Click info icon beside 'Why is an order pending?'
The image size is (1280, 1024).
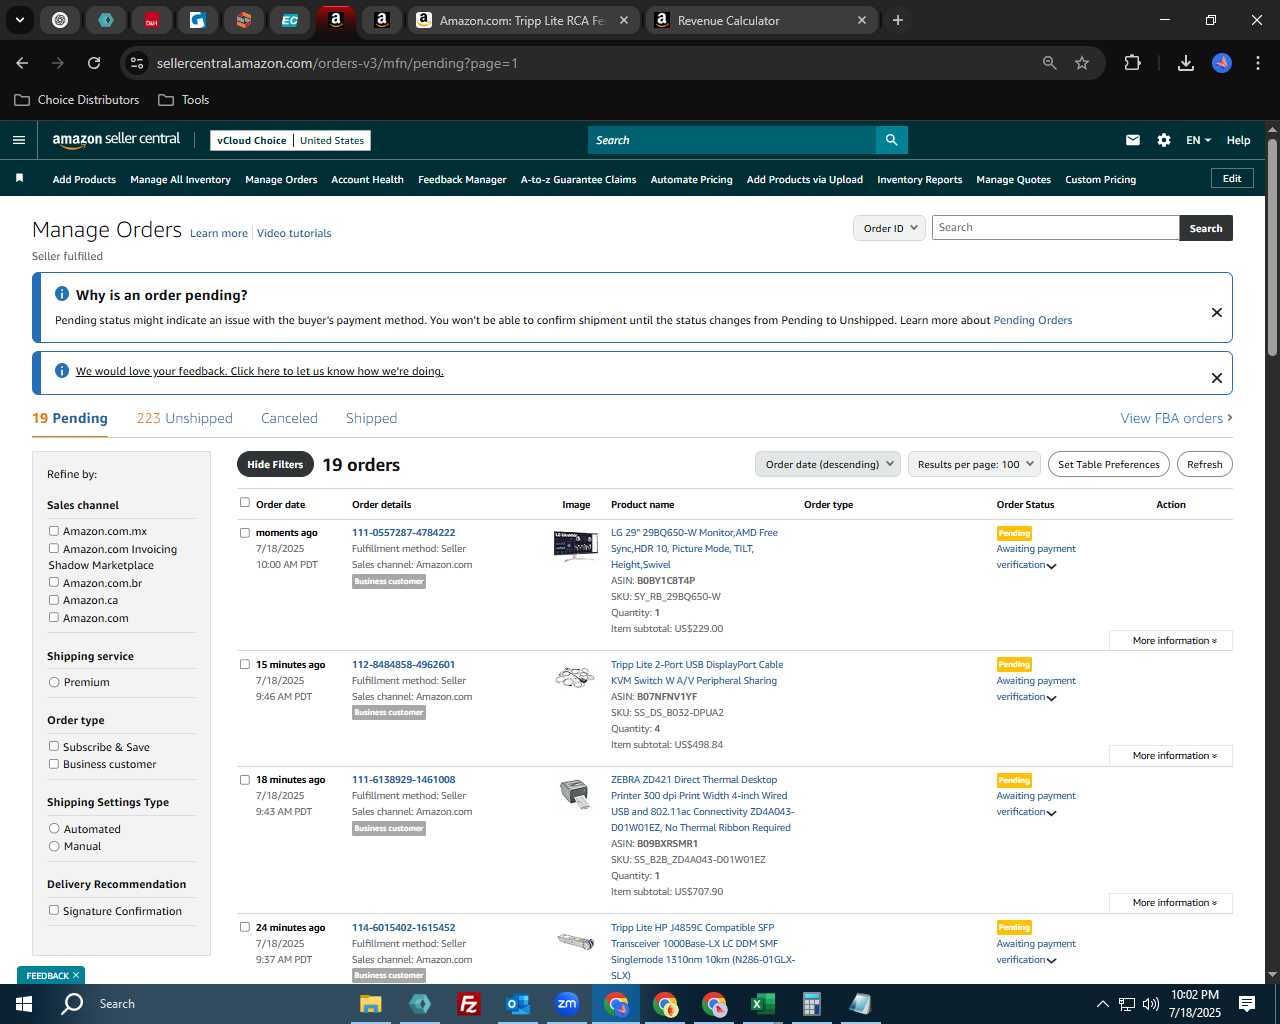[x=62, y=294]
